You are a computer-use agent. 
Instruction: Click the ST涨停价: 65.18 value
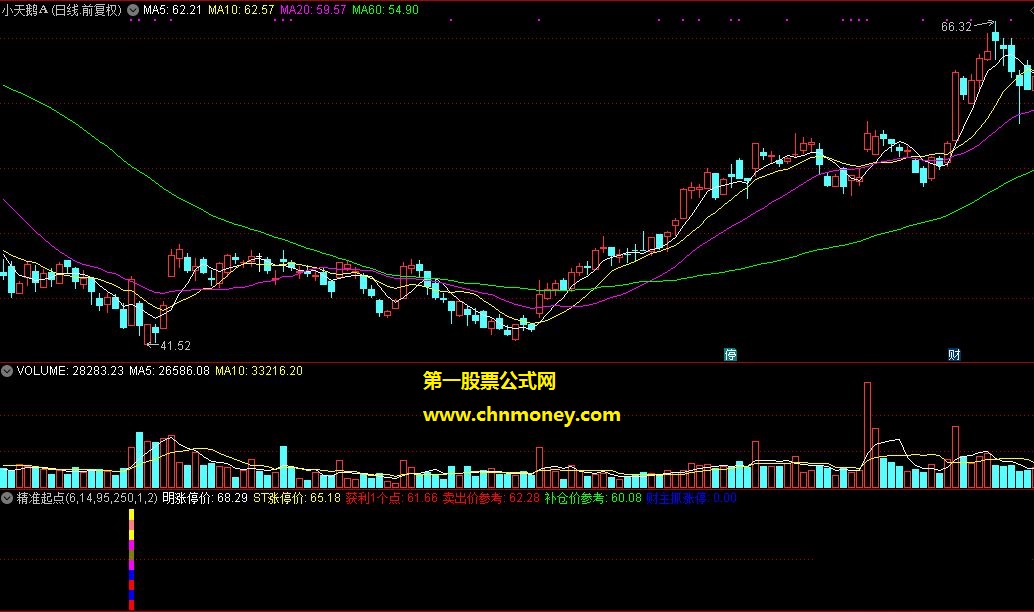pos(297,498)
